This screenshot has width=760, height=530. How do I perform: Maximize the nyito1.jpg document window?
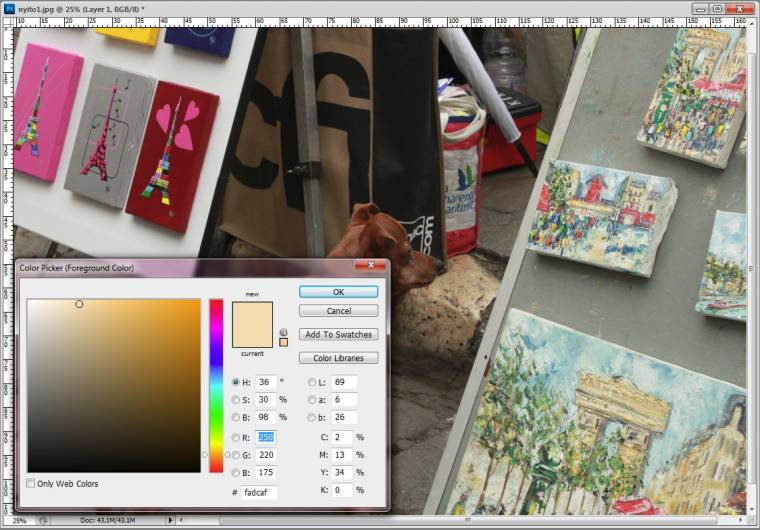pyautogui.click(x=717, y=8)
